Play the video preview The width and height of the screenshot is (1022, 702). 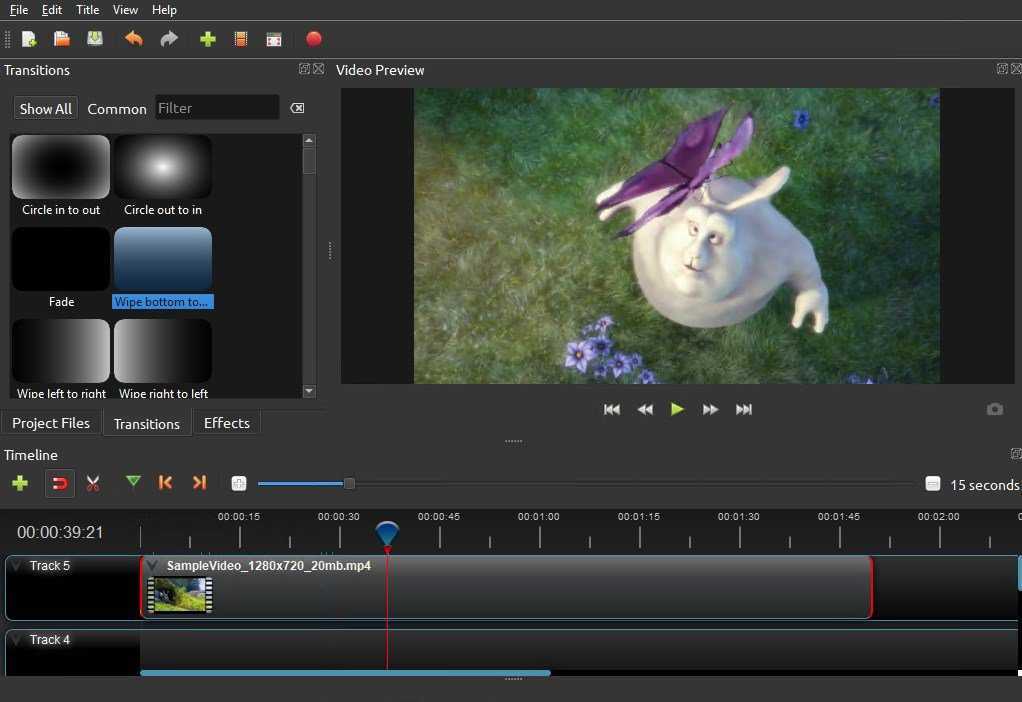click(677, 409)
